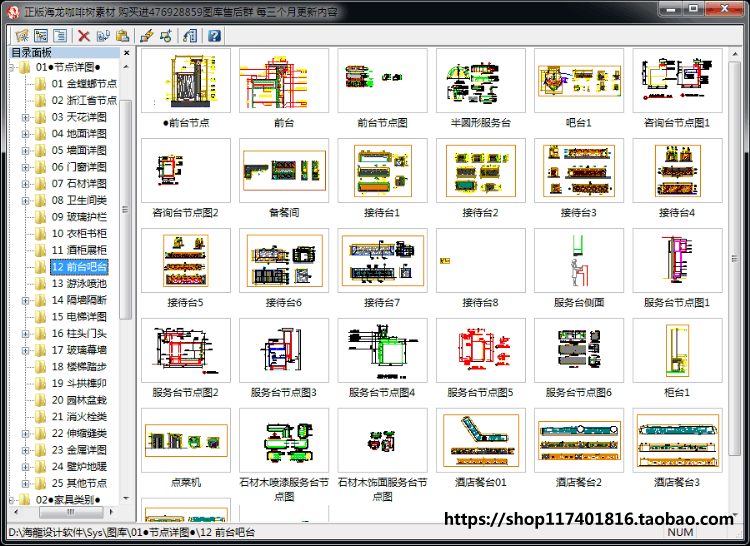Click the thumbnail pane vertical scrollbar

pos(735,258)
